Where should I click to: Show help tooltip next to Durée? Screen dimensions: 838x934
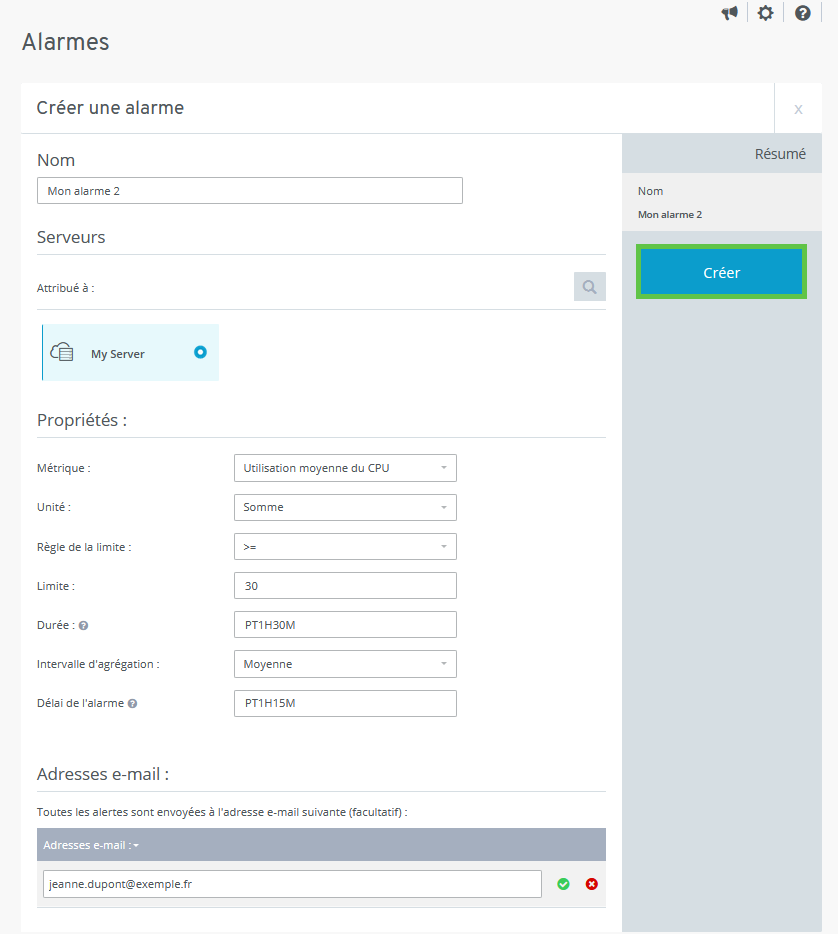tap(83, 625)
